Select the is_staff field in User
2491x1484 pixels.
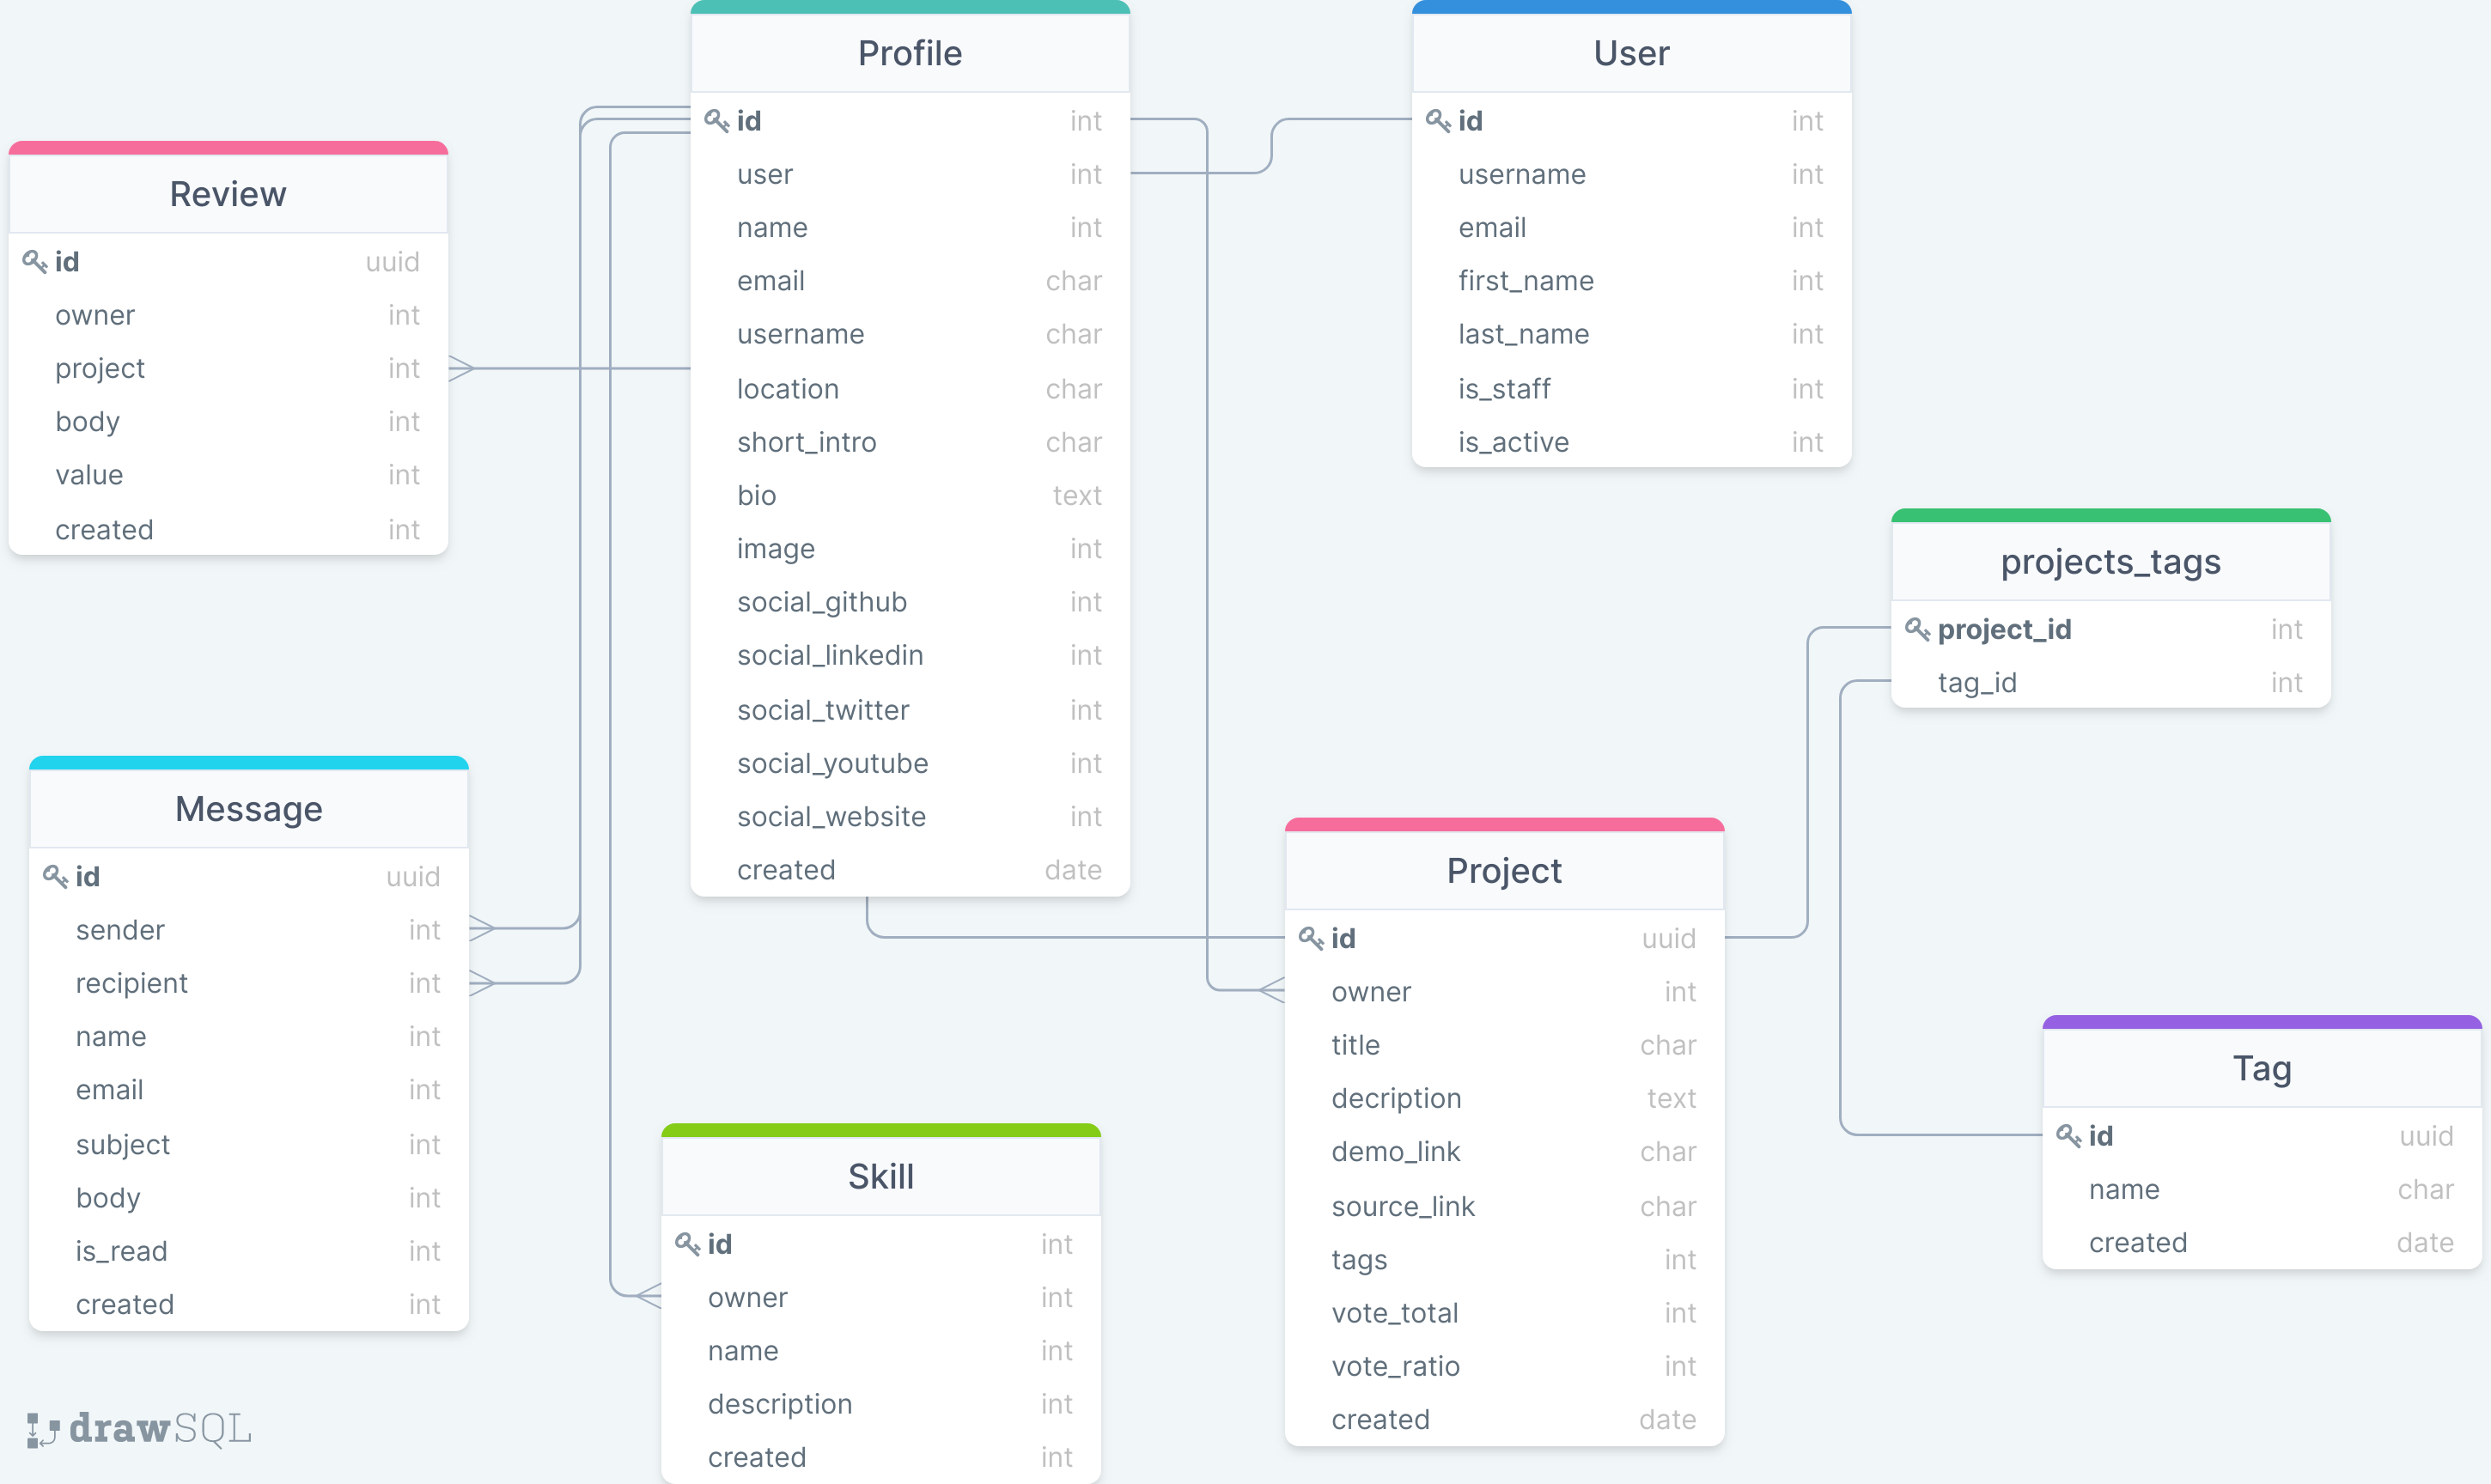point(1504,389)
